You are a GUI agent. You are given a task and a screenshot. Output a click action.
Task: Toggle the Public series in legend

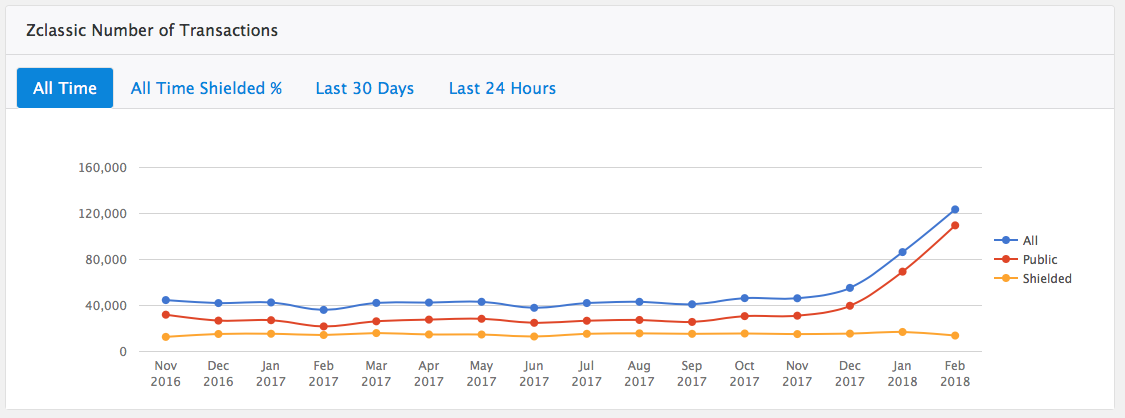pos(1026,260)
